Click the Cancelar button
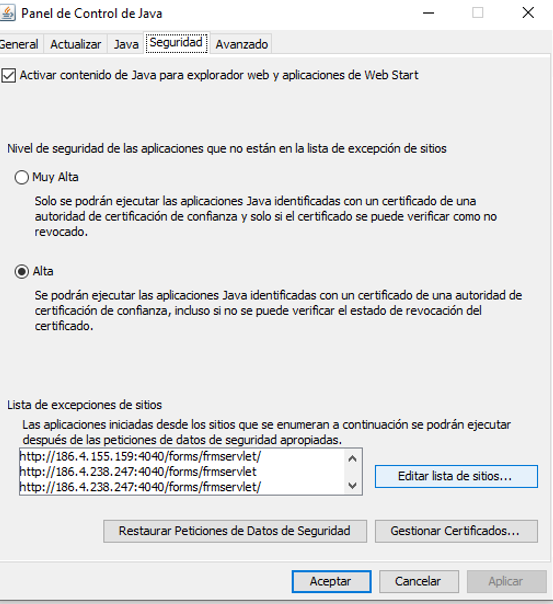 419,581
